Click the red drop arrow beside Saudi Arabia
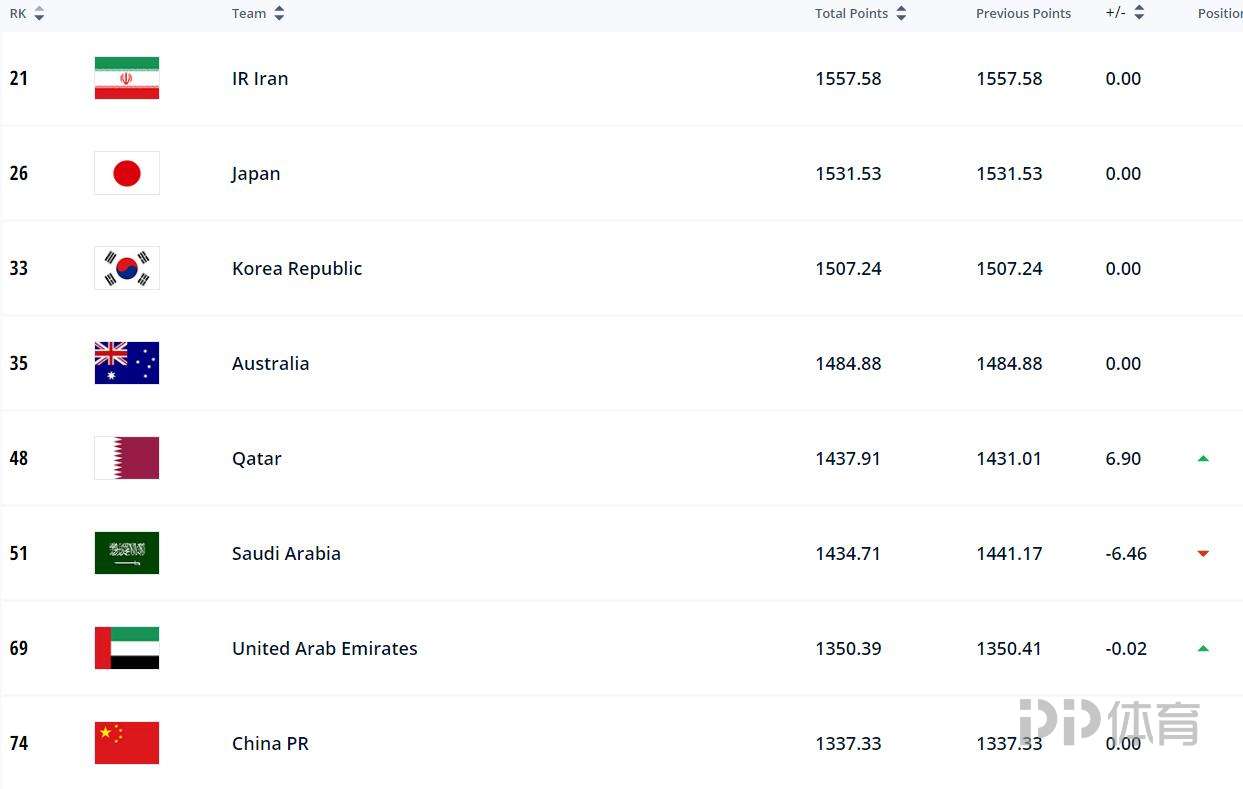 [1203, 553]
